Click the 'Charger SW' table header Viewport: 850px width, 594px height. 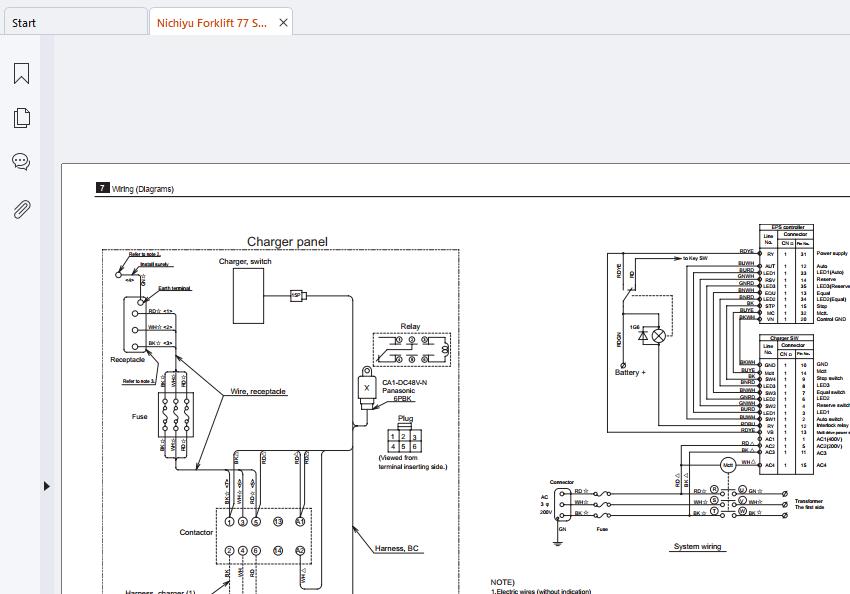coord(784,338)
